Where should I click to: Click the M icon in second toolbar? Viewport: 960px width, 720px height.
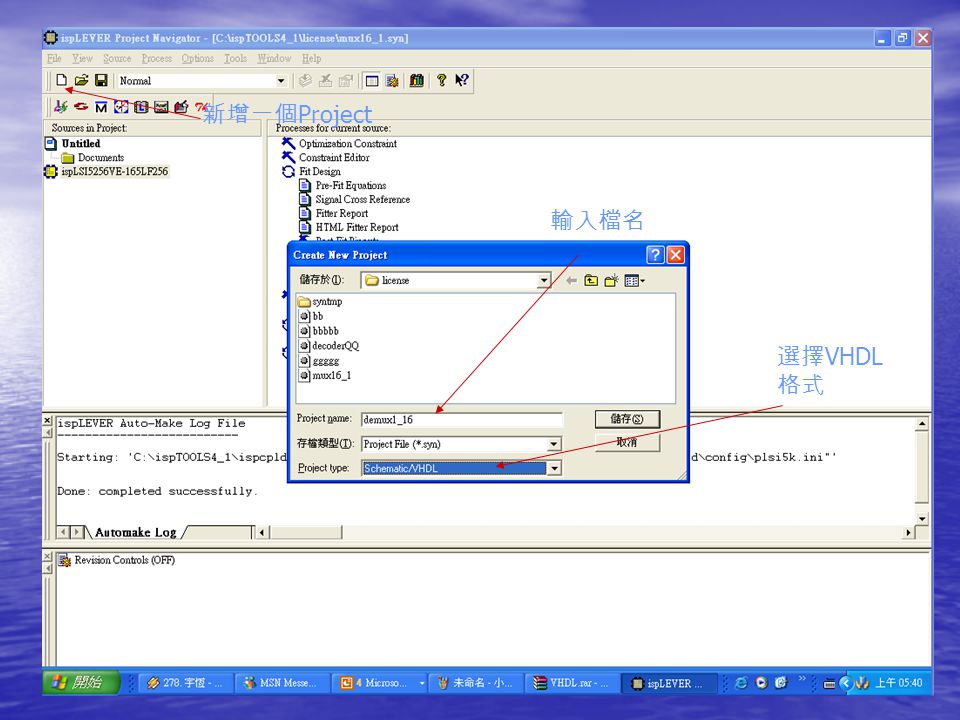tap(101, 107)
